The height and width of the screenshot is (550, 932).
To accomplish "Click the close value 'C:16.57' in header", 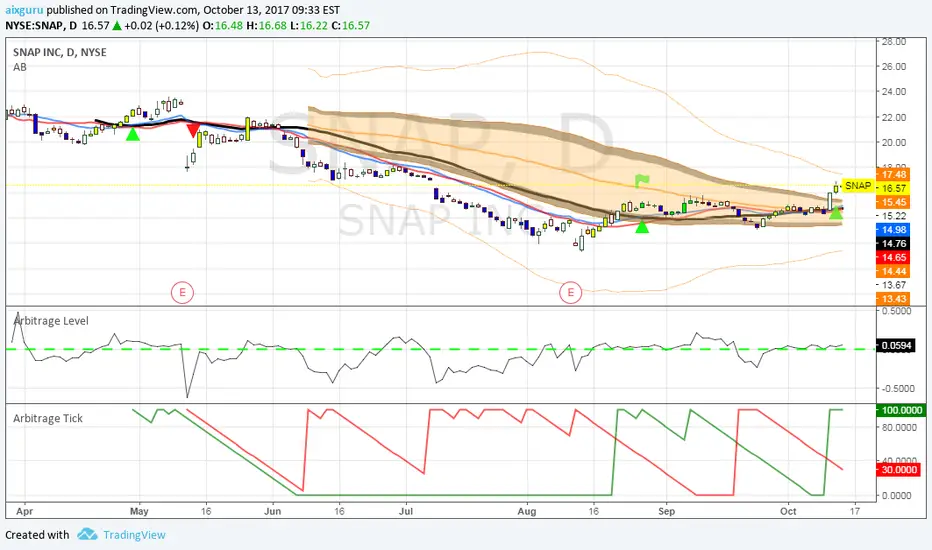I will [351, 26].
